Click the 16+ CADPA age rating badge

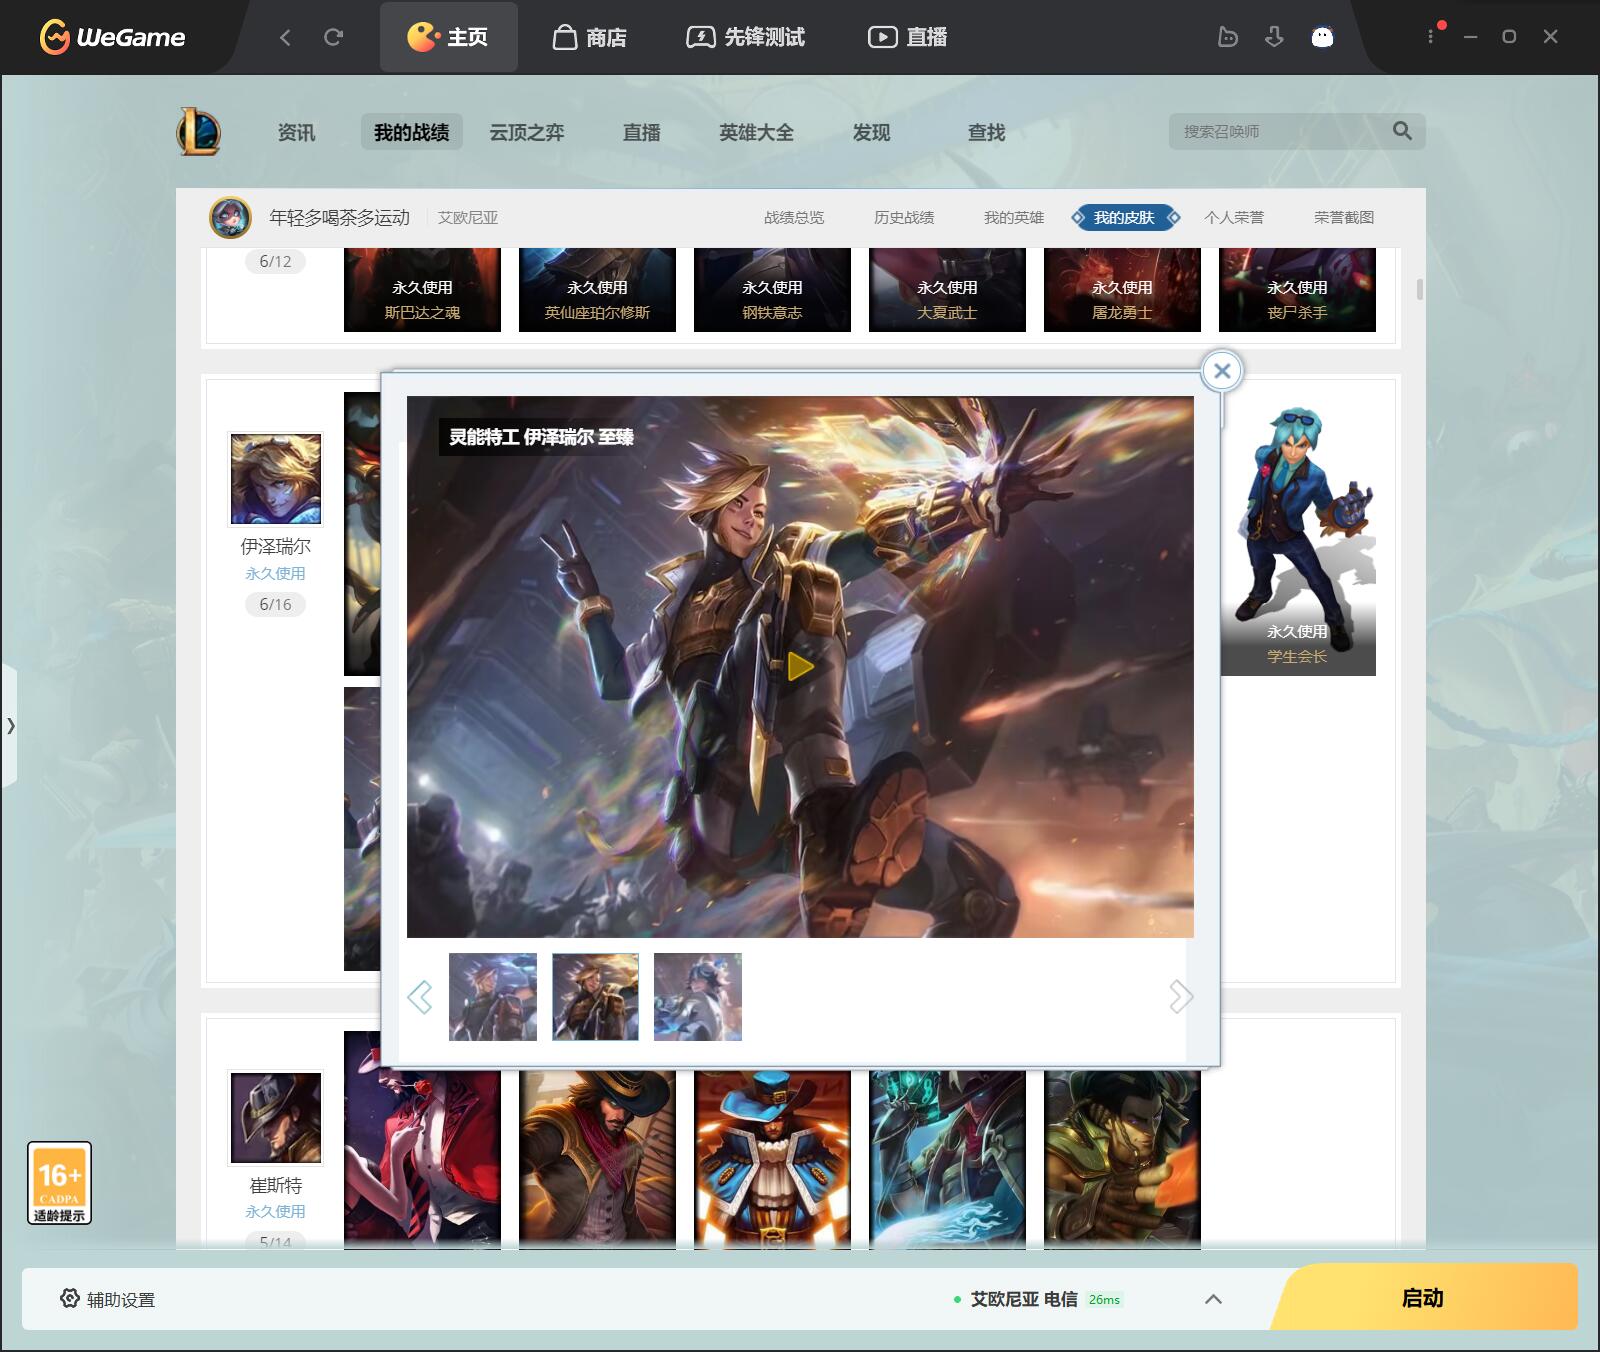(59, 1183)
